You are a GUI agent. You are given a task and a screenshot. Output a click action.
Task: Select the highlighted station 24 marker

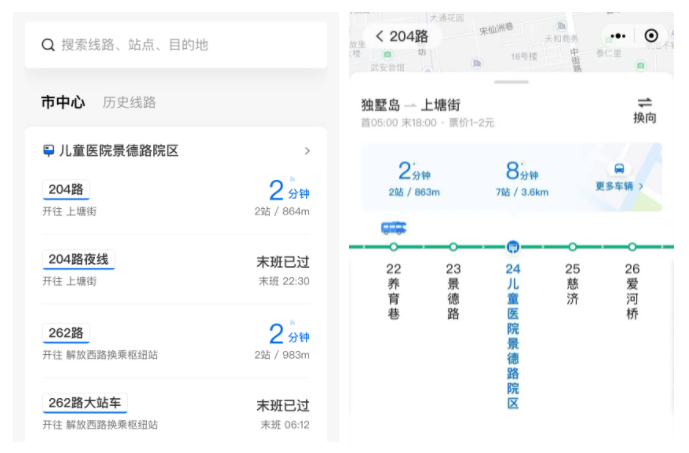[513, 246]
